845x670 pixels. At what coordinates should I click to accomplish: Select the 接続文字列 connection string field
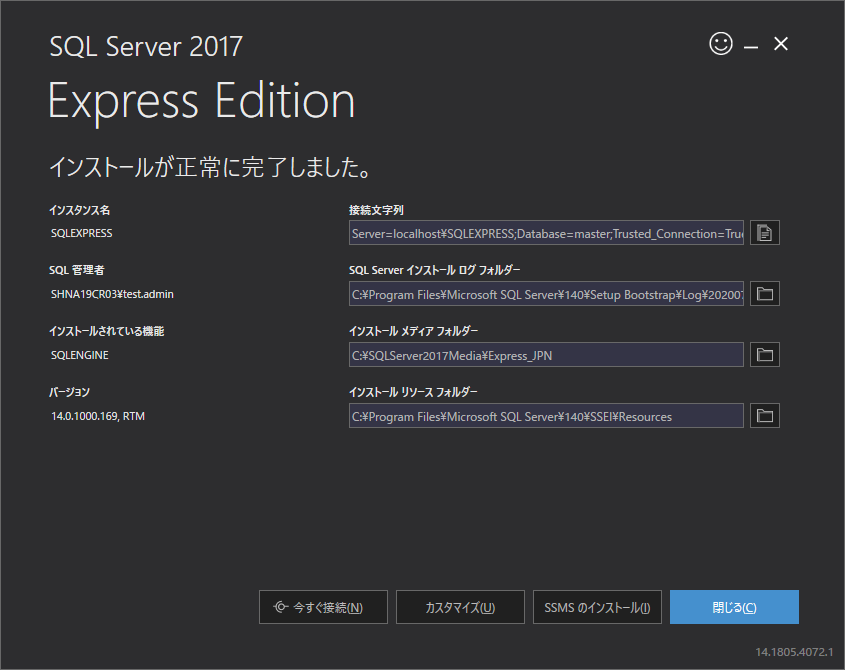pos(546,233)
